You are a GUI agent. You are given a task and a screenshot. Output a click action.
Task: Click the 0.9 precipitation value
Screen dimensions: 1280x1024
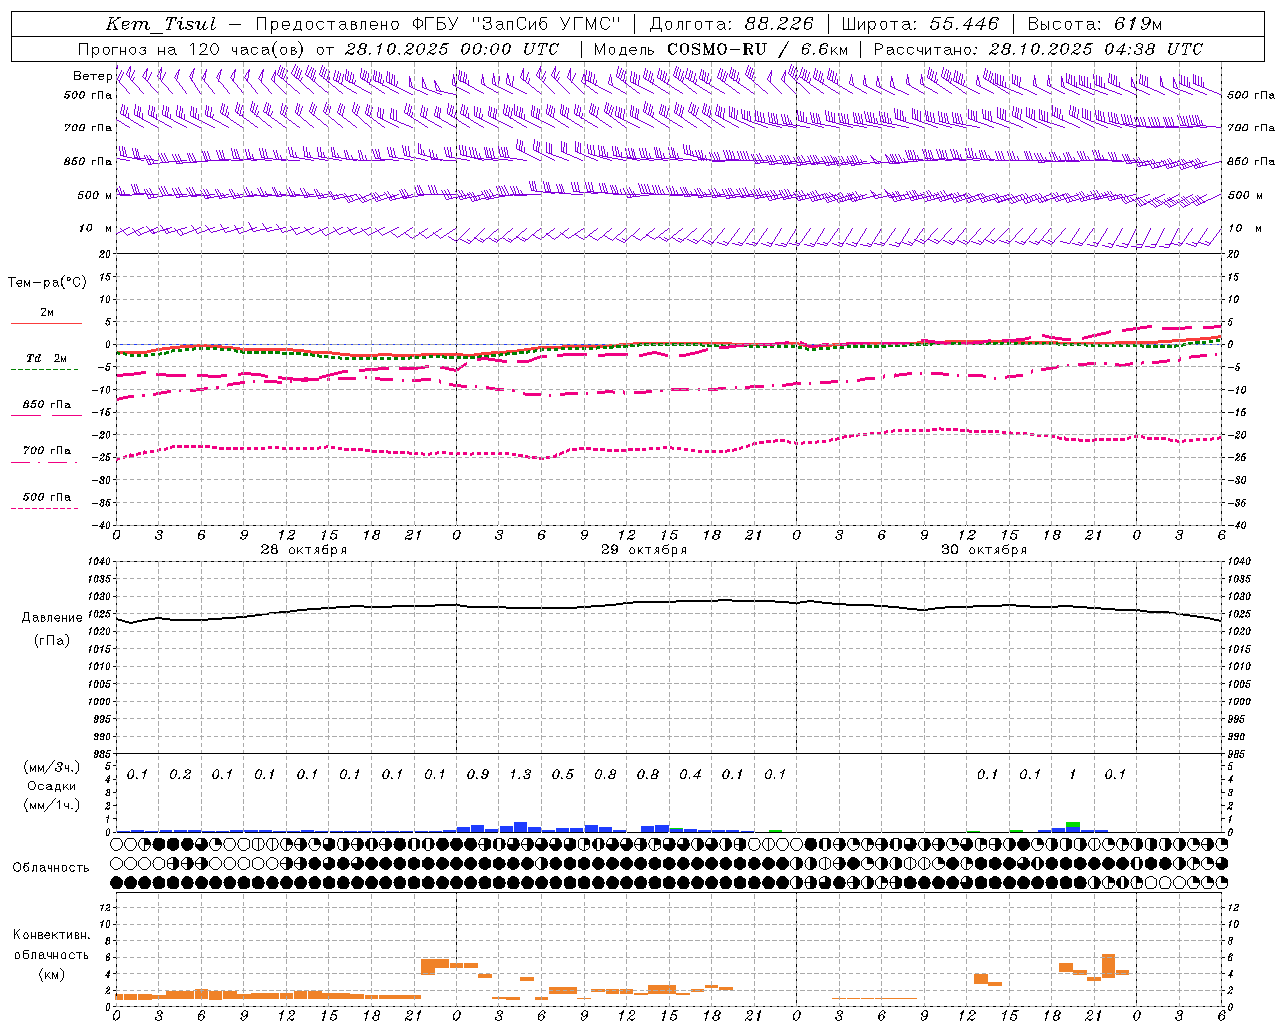tap(478, 775)
